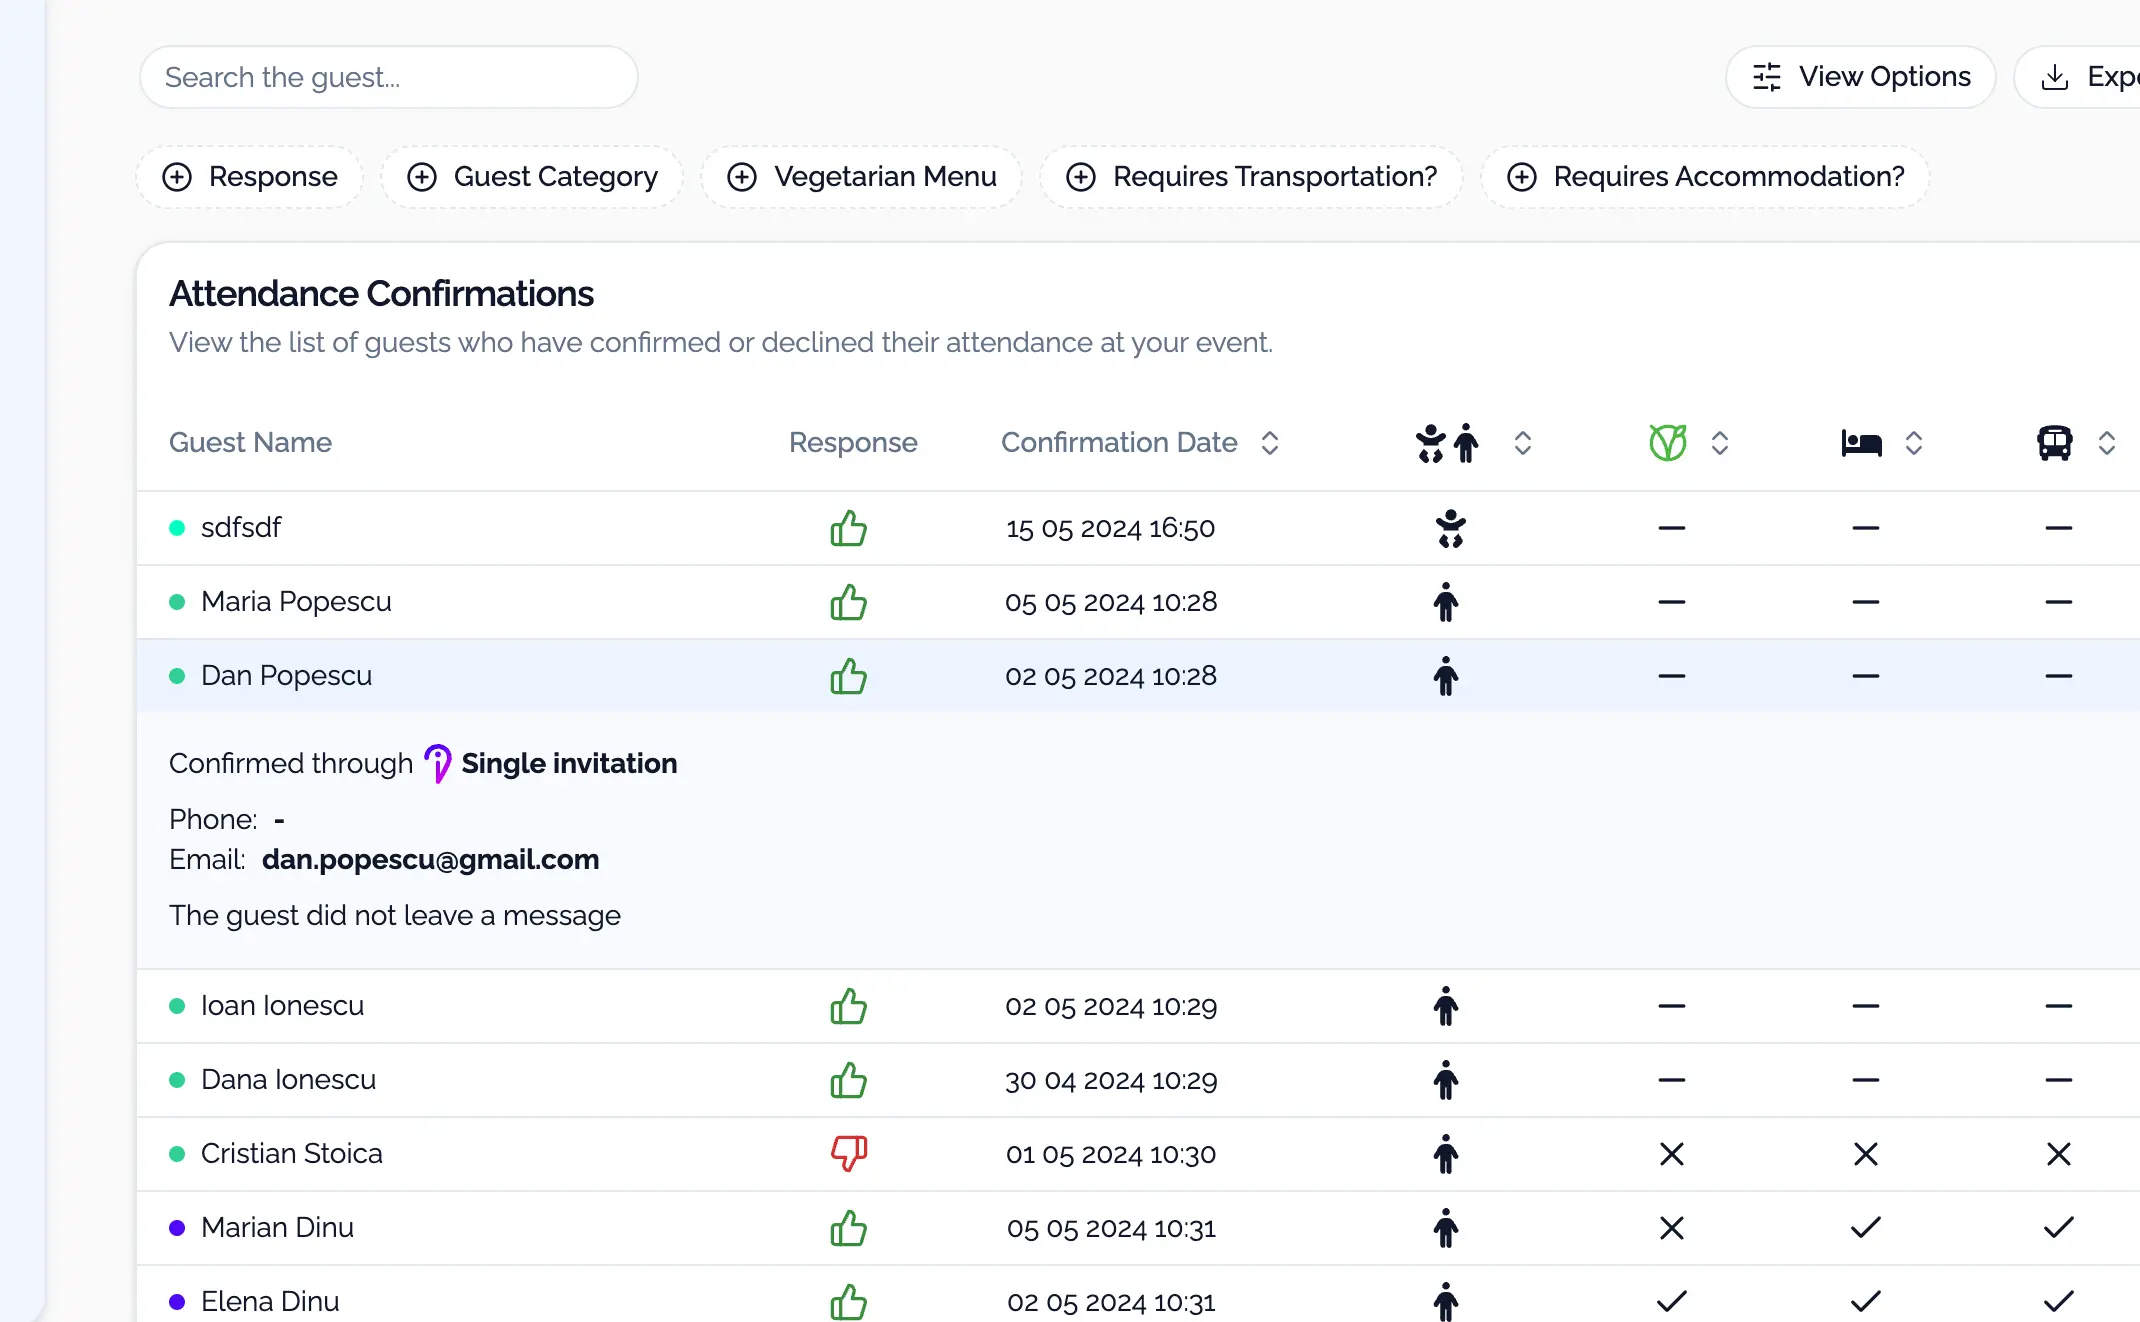Sort by Confirmation Date using sort arrows

1270,443
